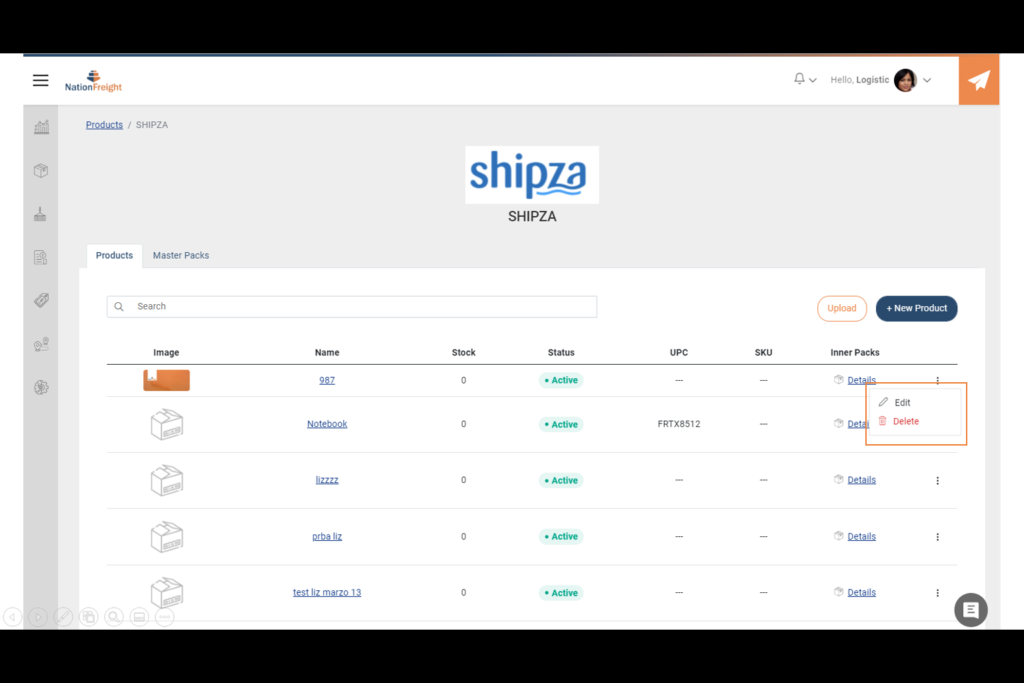
Task: Switch to the Products tab
Action: tap(114, 255)
